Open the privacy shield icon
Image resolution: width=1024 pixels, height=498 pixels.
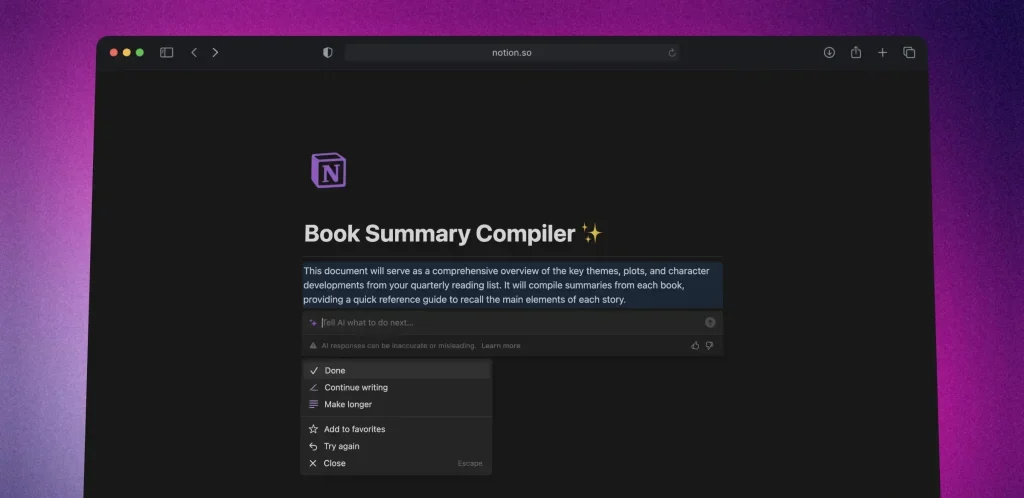(x=328, y=52)
